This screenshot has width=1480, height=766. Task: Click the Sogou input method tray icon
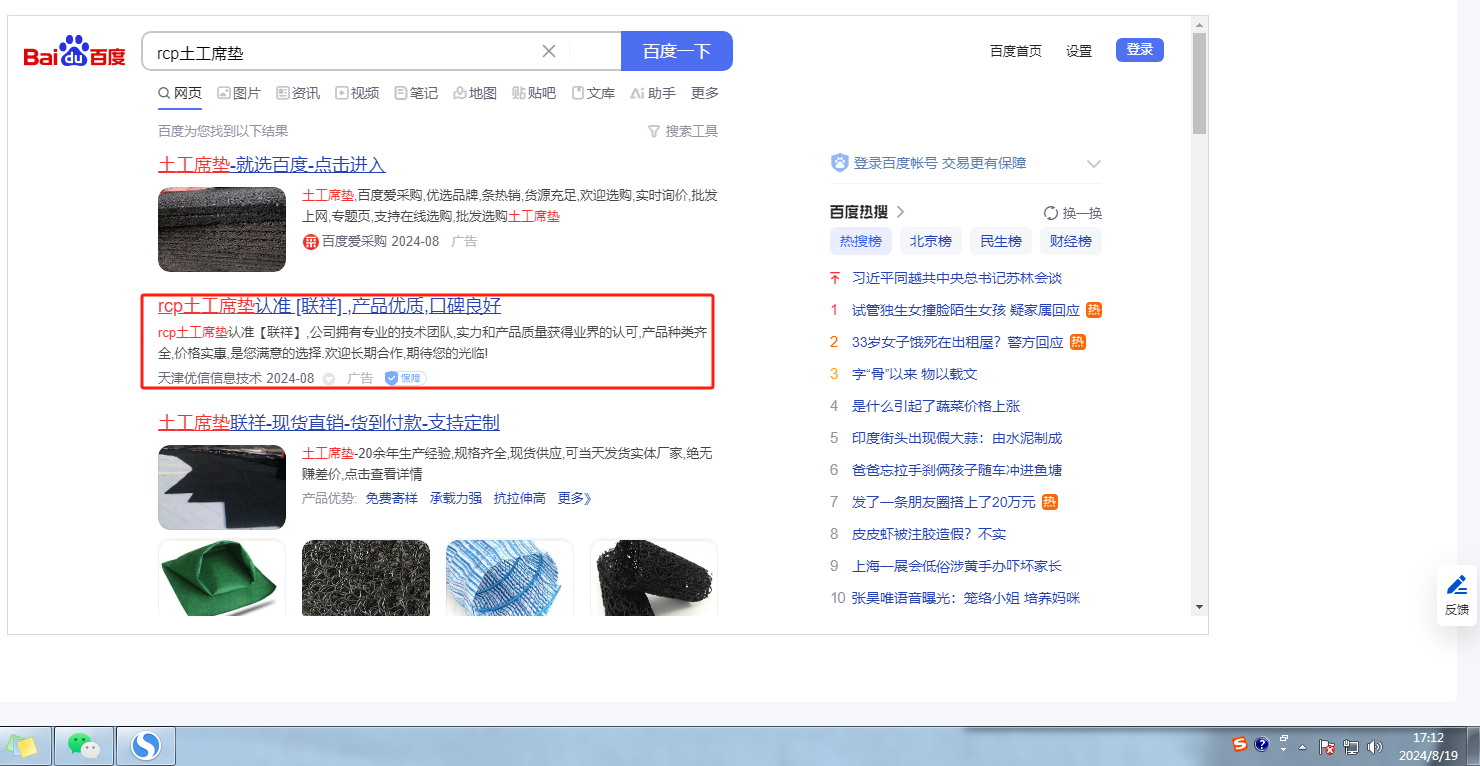pyautogui.click(x=1240, y=745)
